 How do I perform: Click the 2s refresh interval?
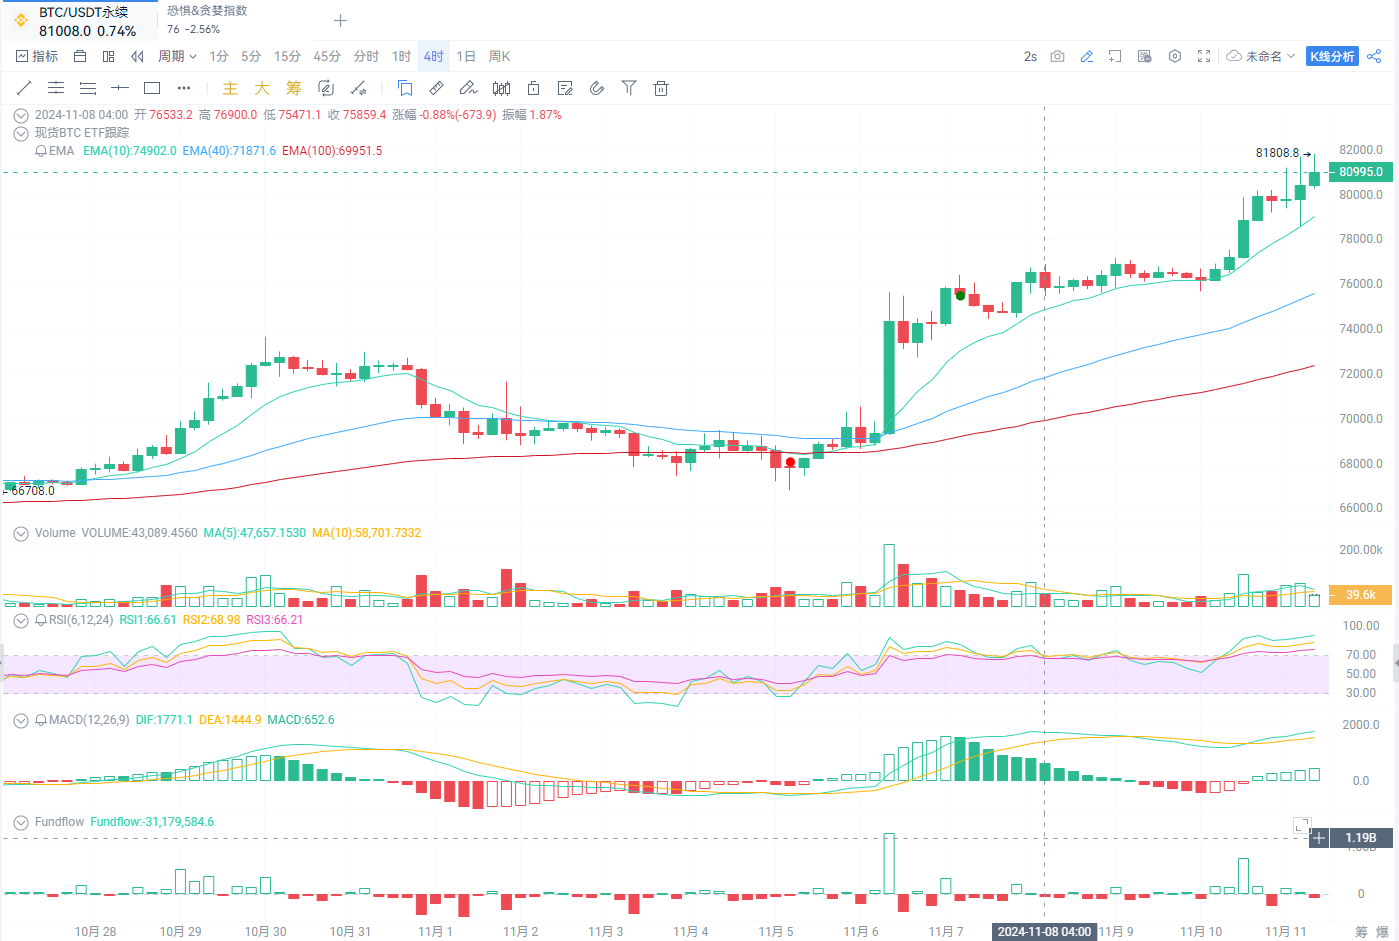tap(1030, 56)
